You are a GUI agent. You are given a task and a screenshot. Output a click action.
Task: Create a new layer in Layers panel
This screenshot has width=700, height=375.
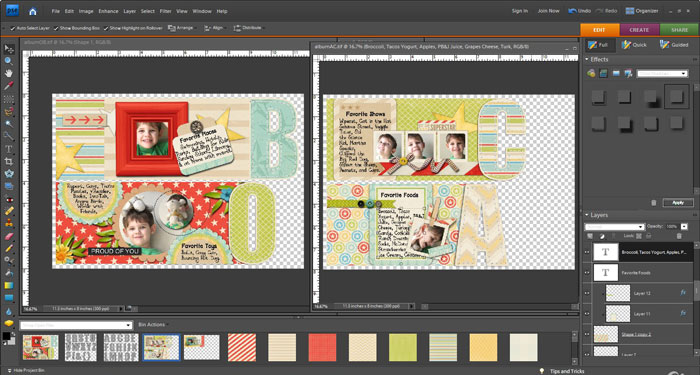tap(590, 236)
